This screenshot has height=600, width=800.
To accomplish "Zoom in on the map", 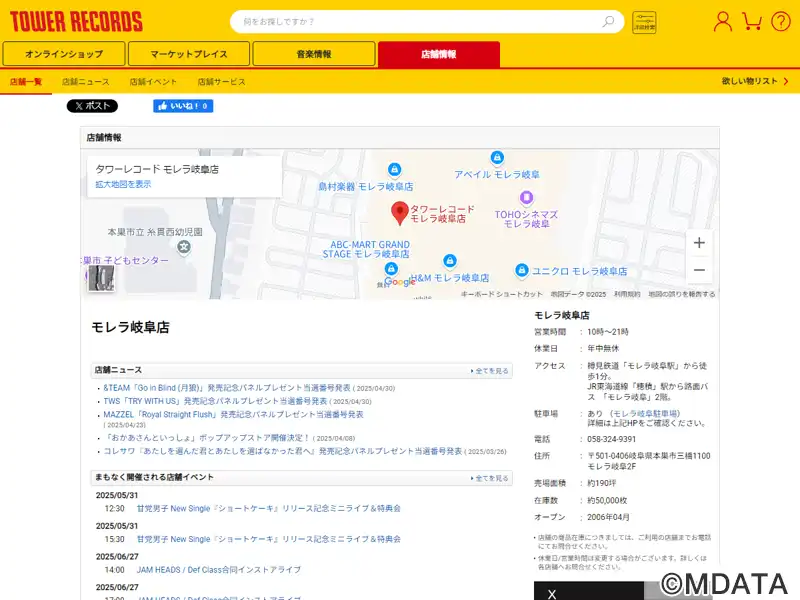I will pos(699,243).
